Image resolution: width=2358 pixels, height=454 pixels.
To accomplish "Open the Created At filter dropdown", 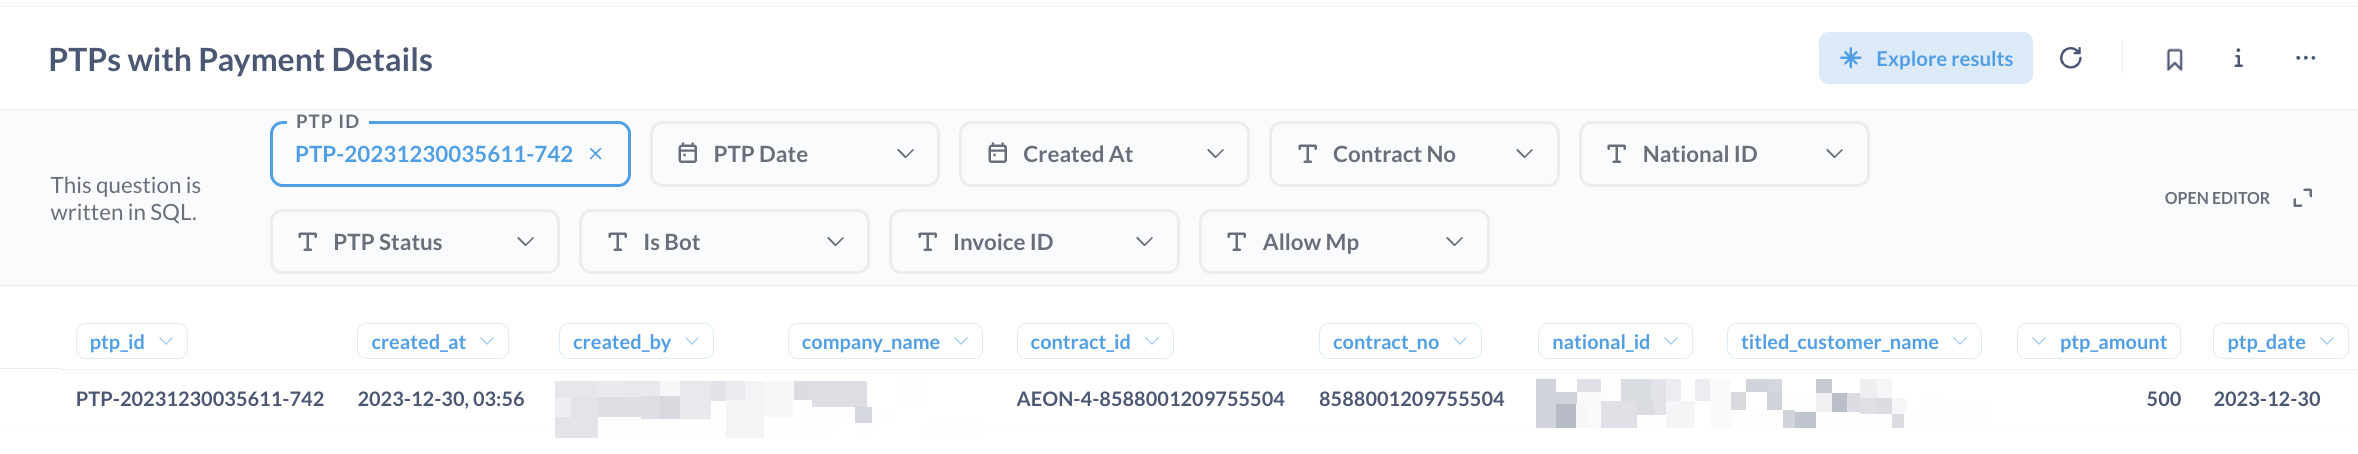I will tap(1103, 154).
